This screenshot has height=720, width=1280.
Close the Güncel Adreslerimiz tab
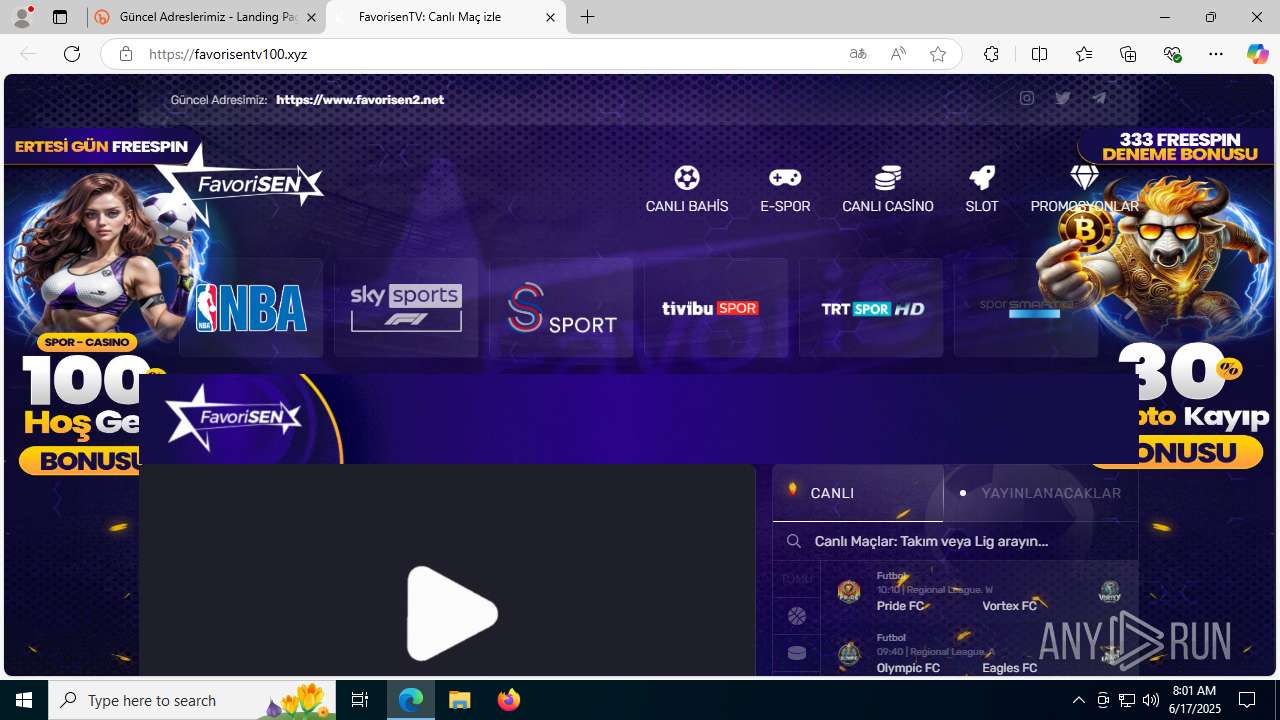coord(311,17)
